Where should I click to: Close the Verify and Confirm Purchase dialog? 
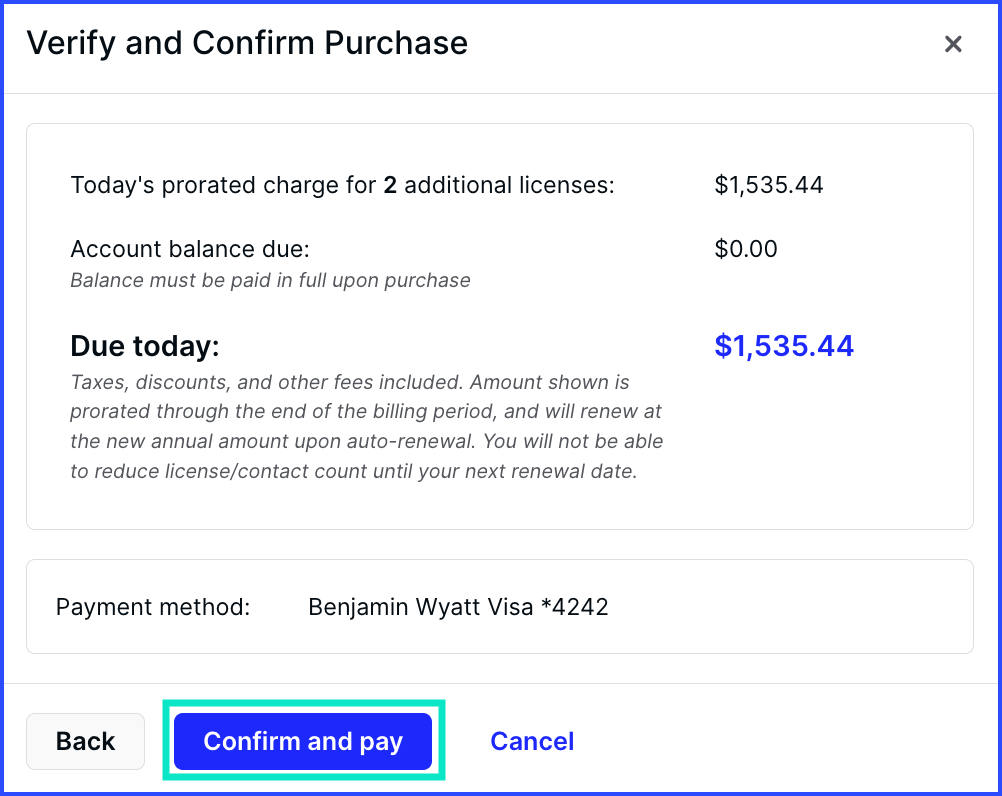[x=953, y=44]
